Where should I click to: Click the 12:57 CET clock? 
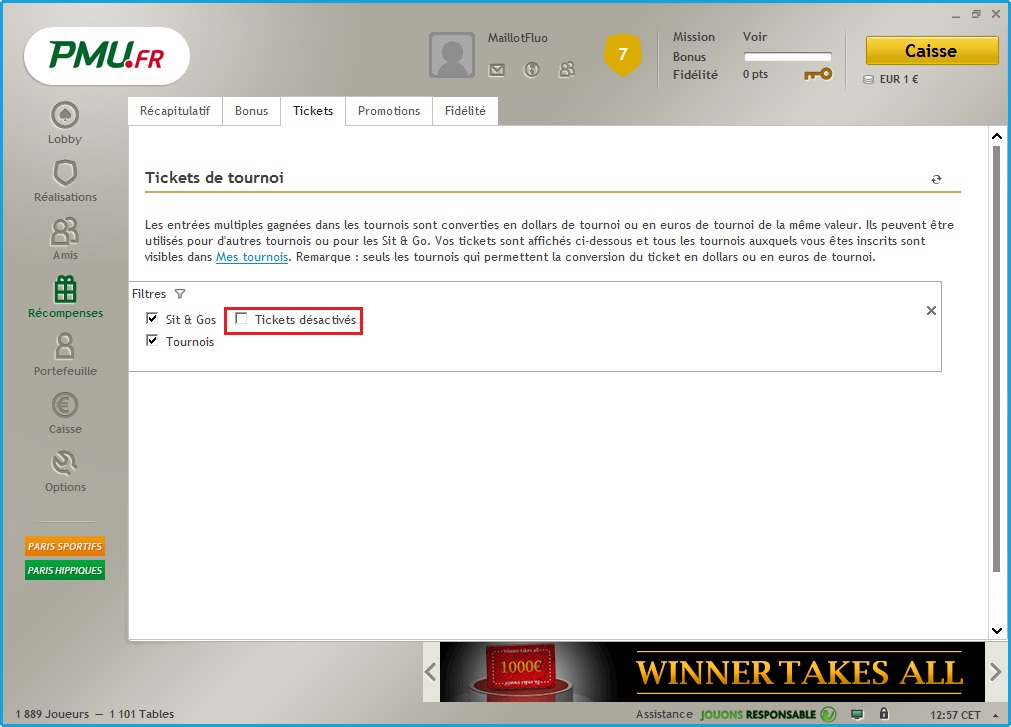(x=955, y=715)
